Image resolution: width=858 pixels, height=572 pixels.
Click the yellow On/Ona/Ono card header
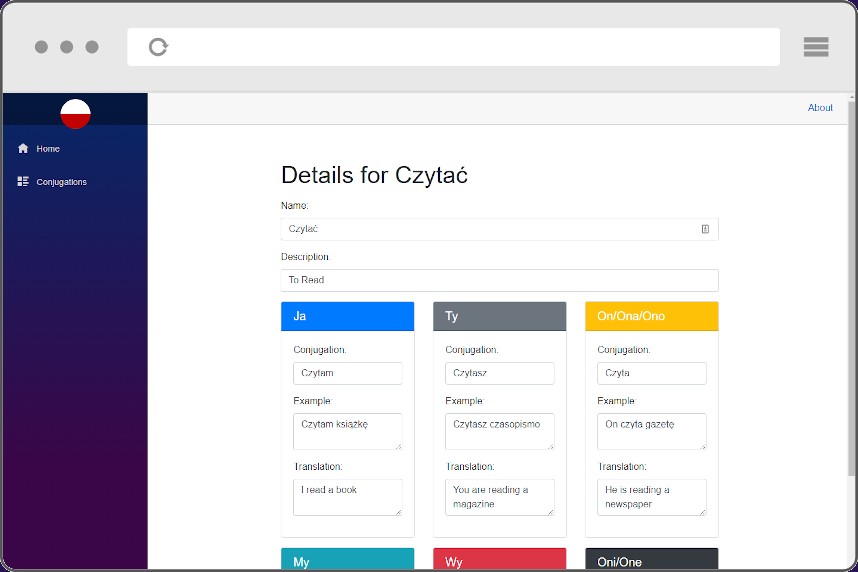pos(651,316)
